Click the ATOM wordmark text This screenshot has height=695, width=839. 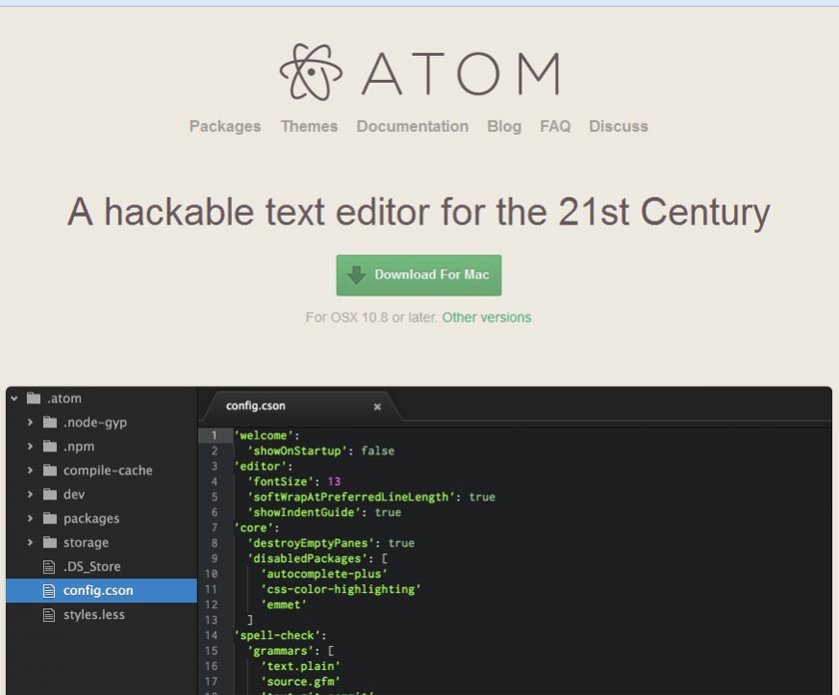tap(461, 73)
